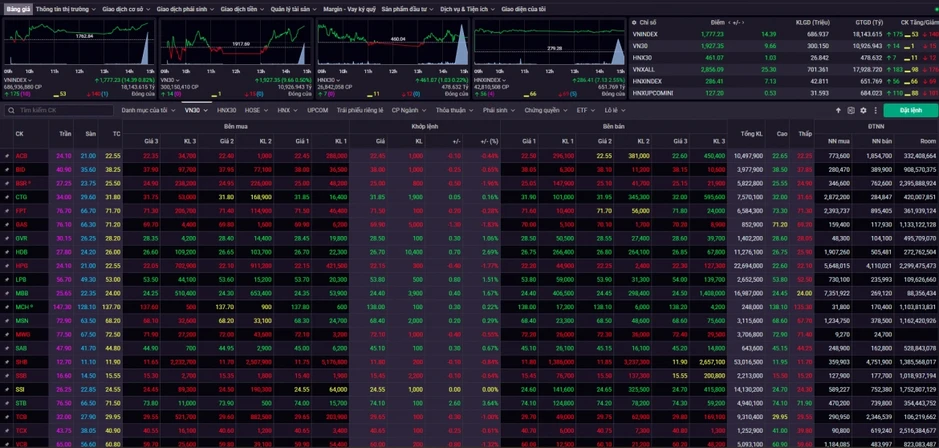Click VNXALL in the index table
The width and height of the screenshot is (939, 448).
pos(643,69)
